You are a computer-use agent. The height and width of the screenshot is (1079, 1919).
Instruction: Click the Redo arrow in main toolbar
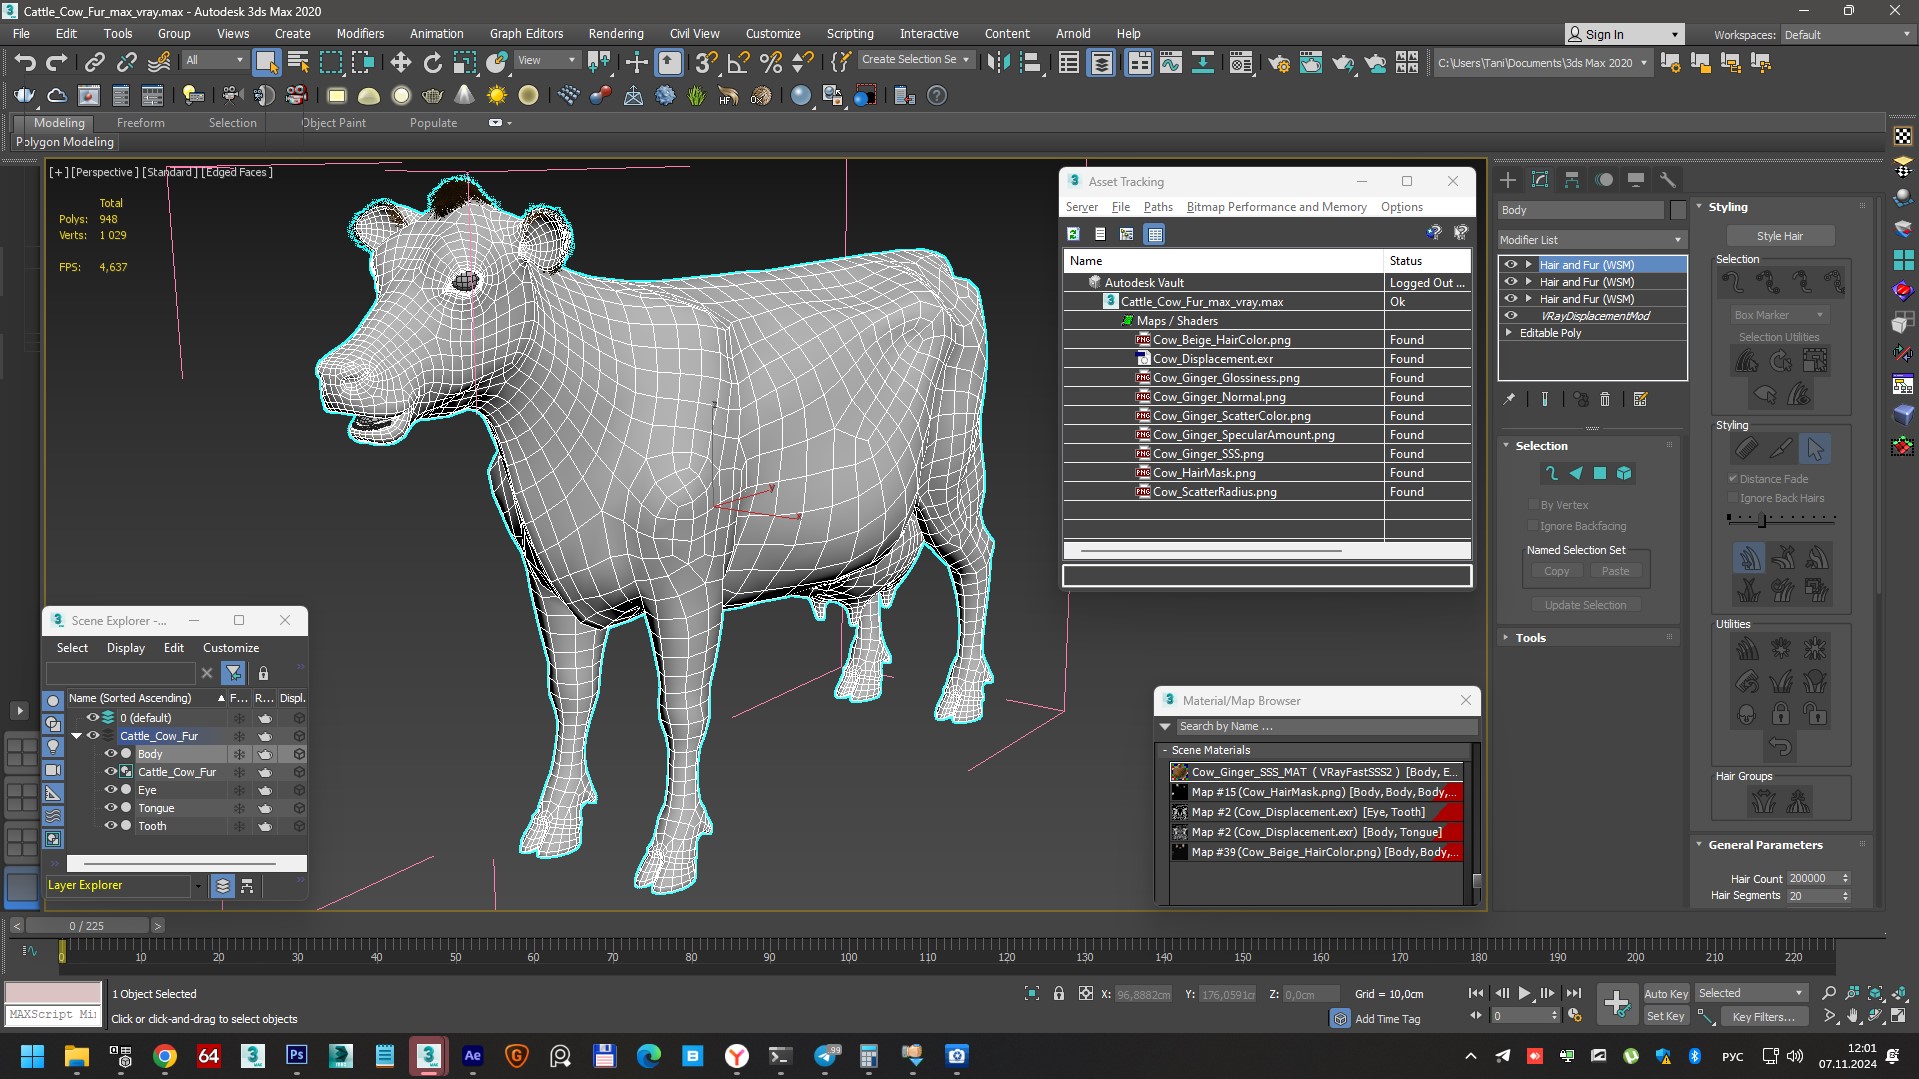(x=57, y=63)
